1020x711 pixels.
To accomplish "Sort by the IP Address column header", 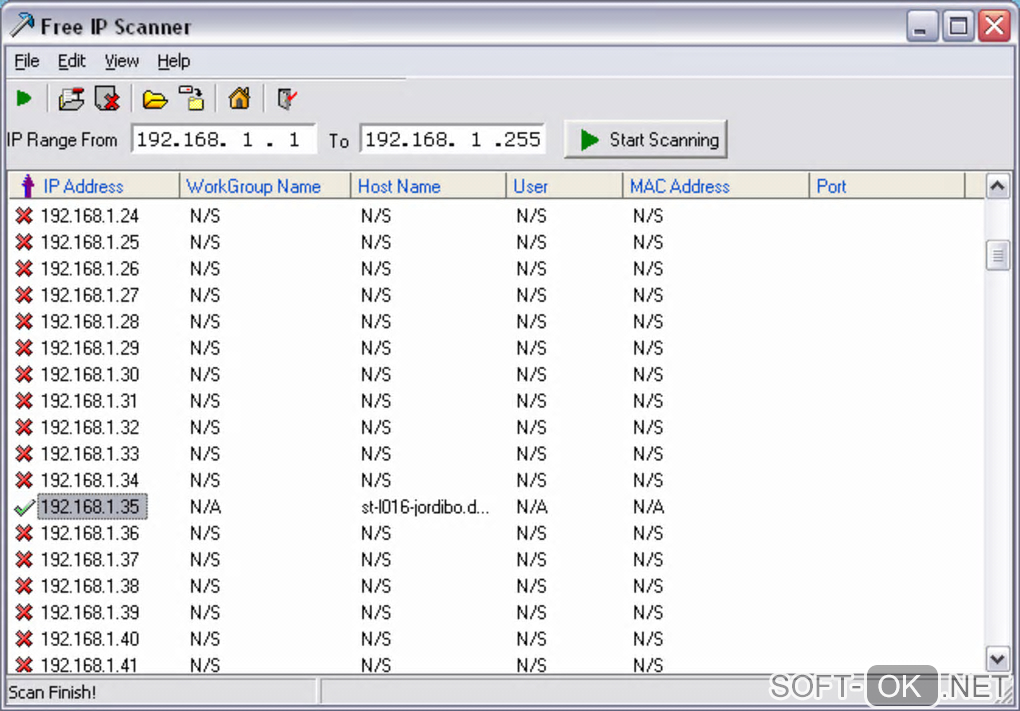I will (93, 186).
